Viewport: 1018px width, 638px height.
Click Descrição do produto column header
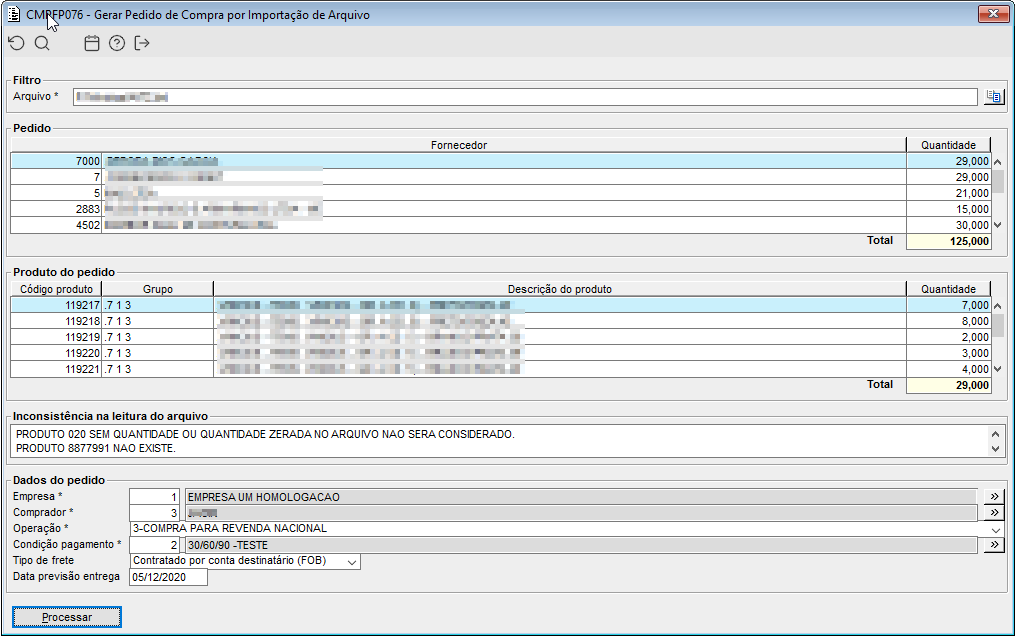pos(560,289)
